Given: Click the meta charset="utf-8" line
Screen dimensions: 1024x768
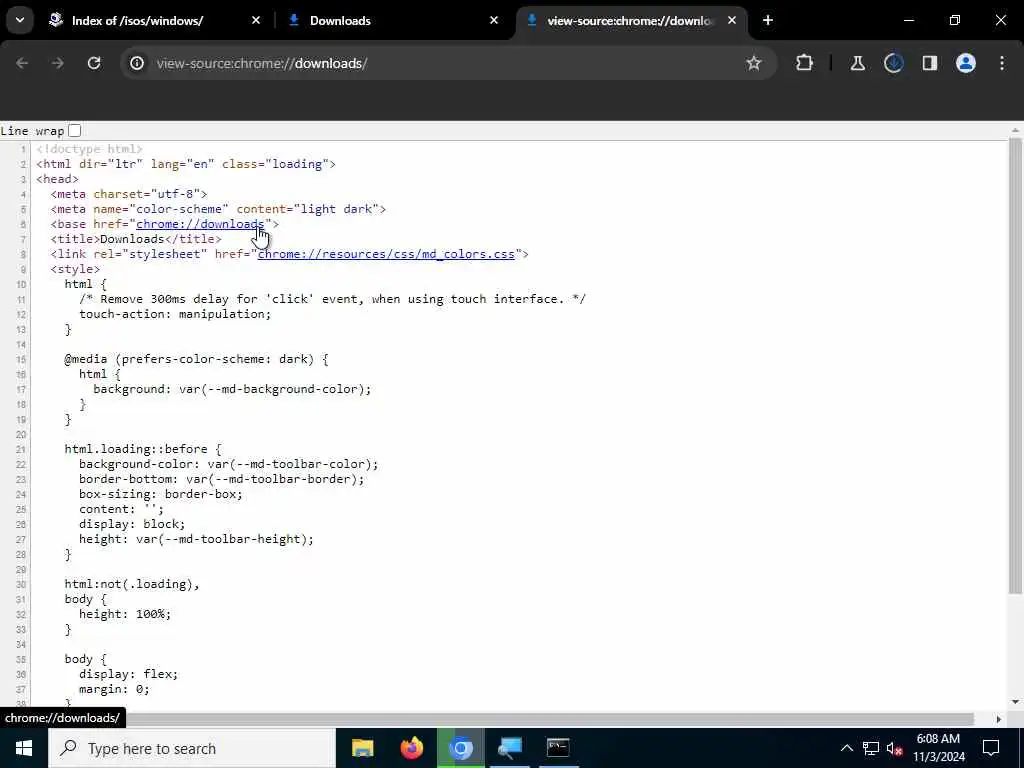Looking at the screenshot, I should (129, 194).
